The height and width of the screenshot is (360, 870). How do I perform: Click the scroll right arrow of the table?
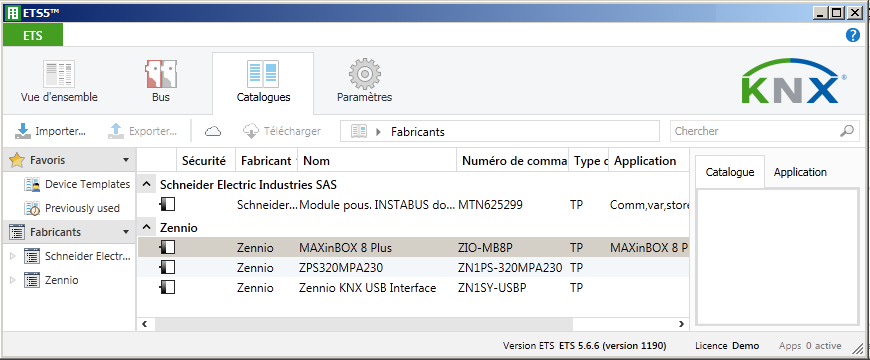pyautogui.click(x=681, y=323)
